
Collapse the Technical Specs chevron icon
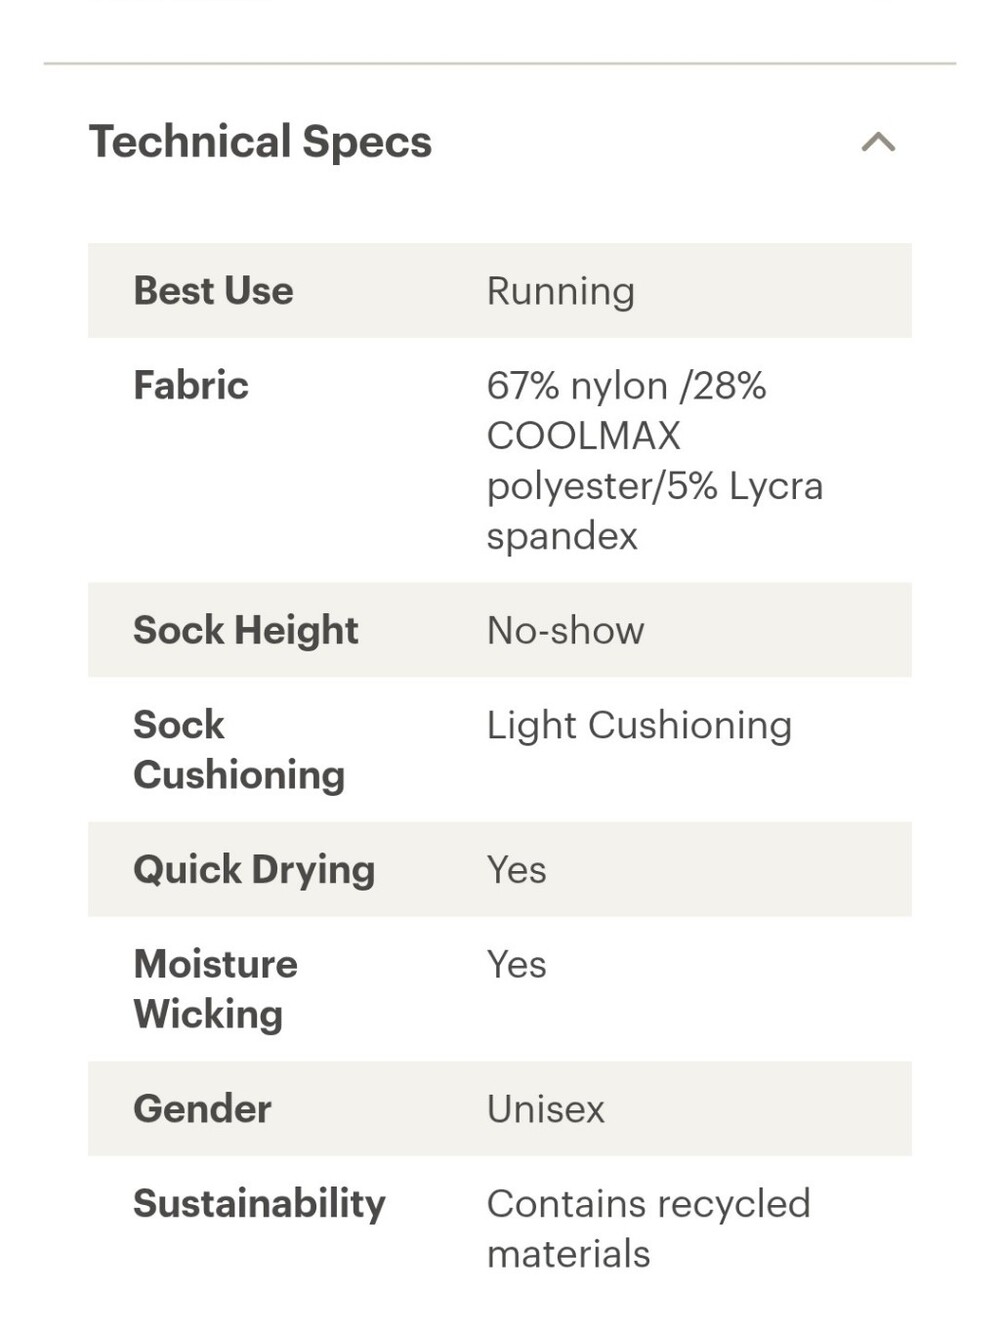click(878, 143)
